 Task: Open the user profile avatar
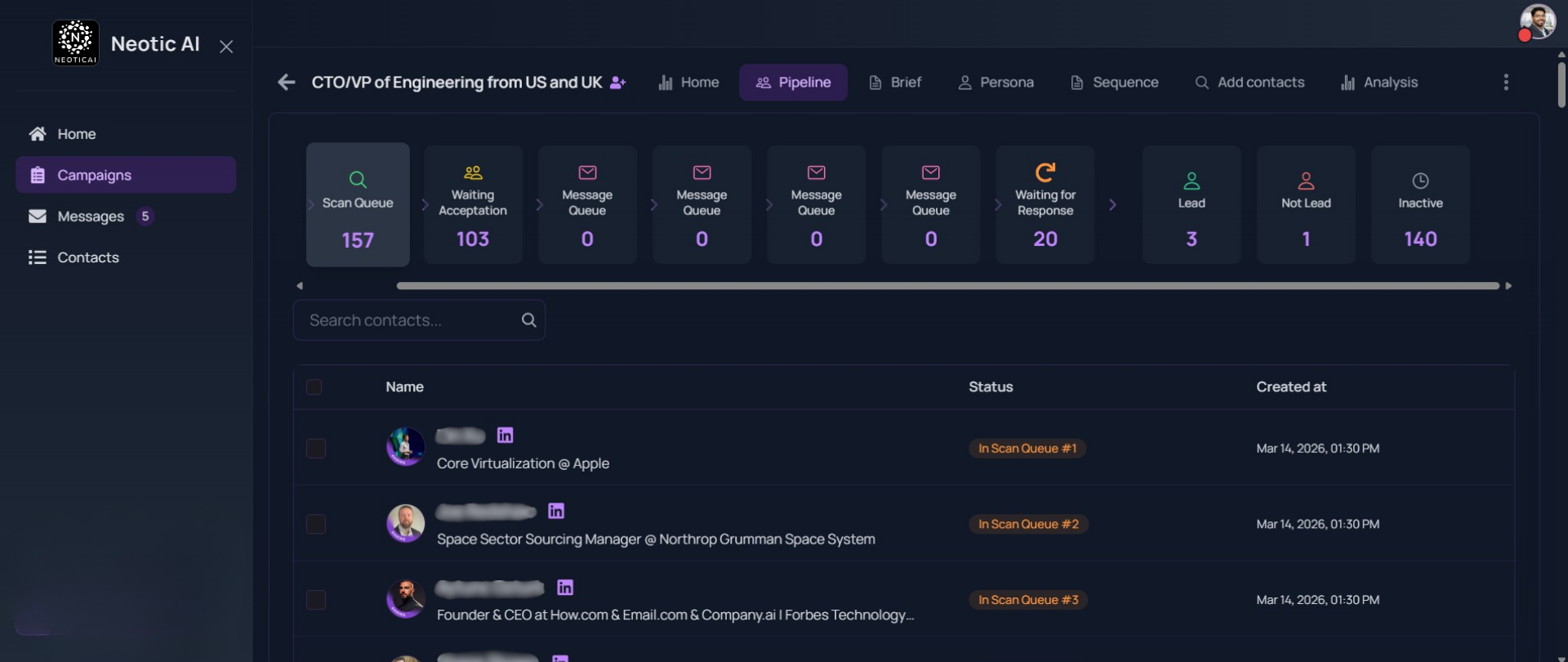(x=1538, y=22)
